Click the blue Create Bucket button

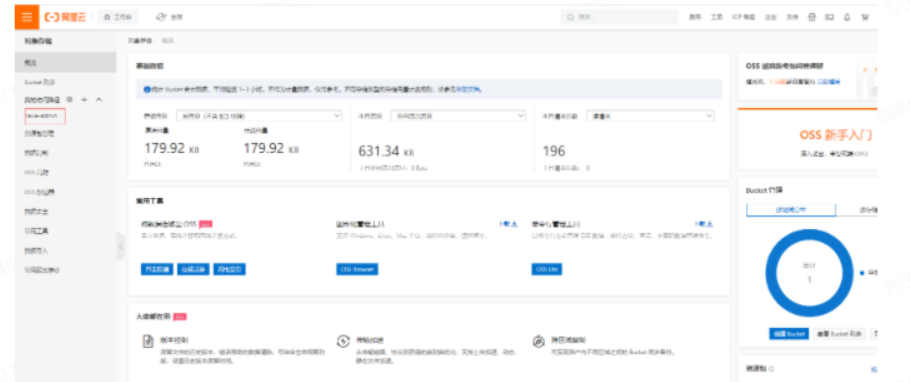click(789, 334)
